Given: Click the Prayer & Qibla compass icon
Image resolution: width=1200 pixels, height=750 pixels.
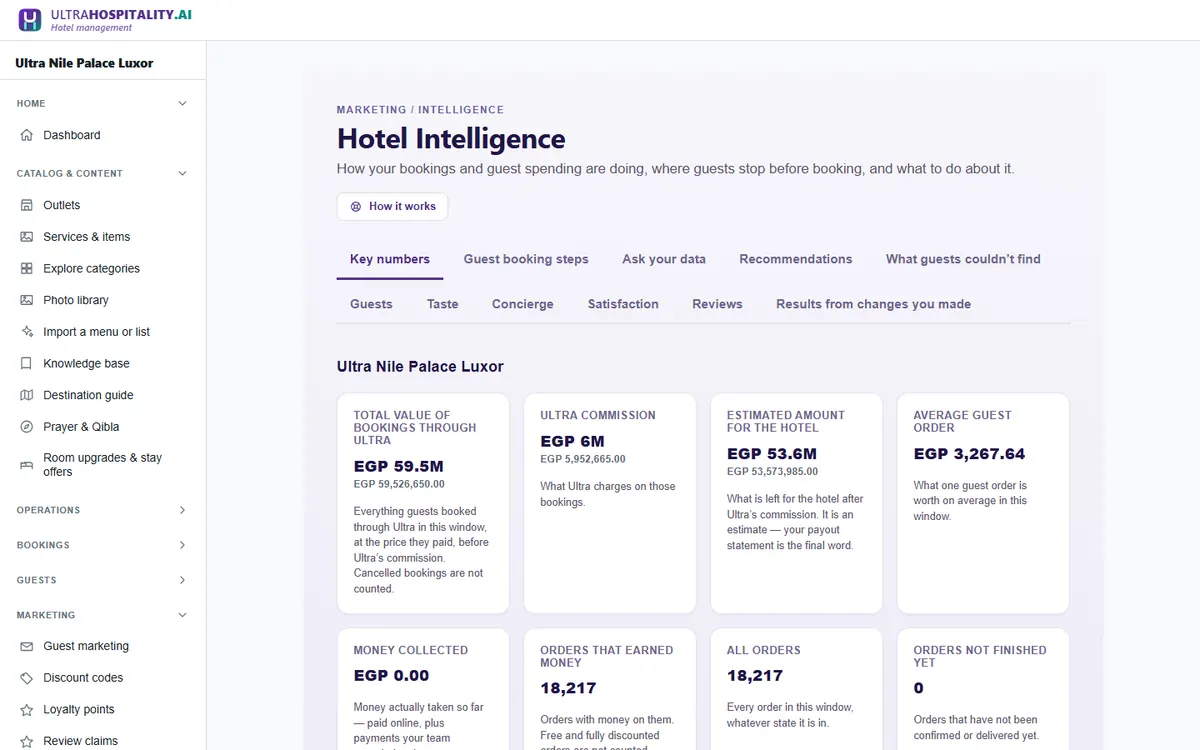Looking at the screenshot, I should [27, 427].
